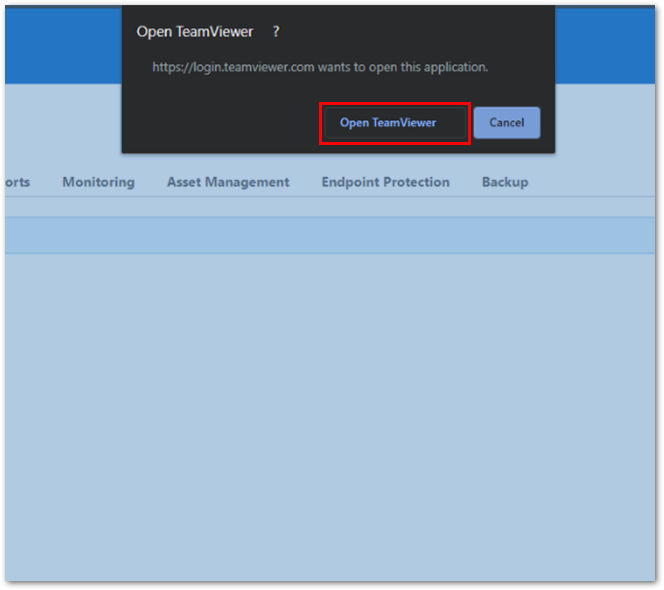Open the Asset Management tab

228,182
